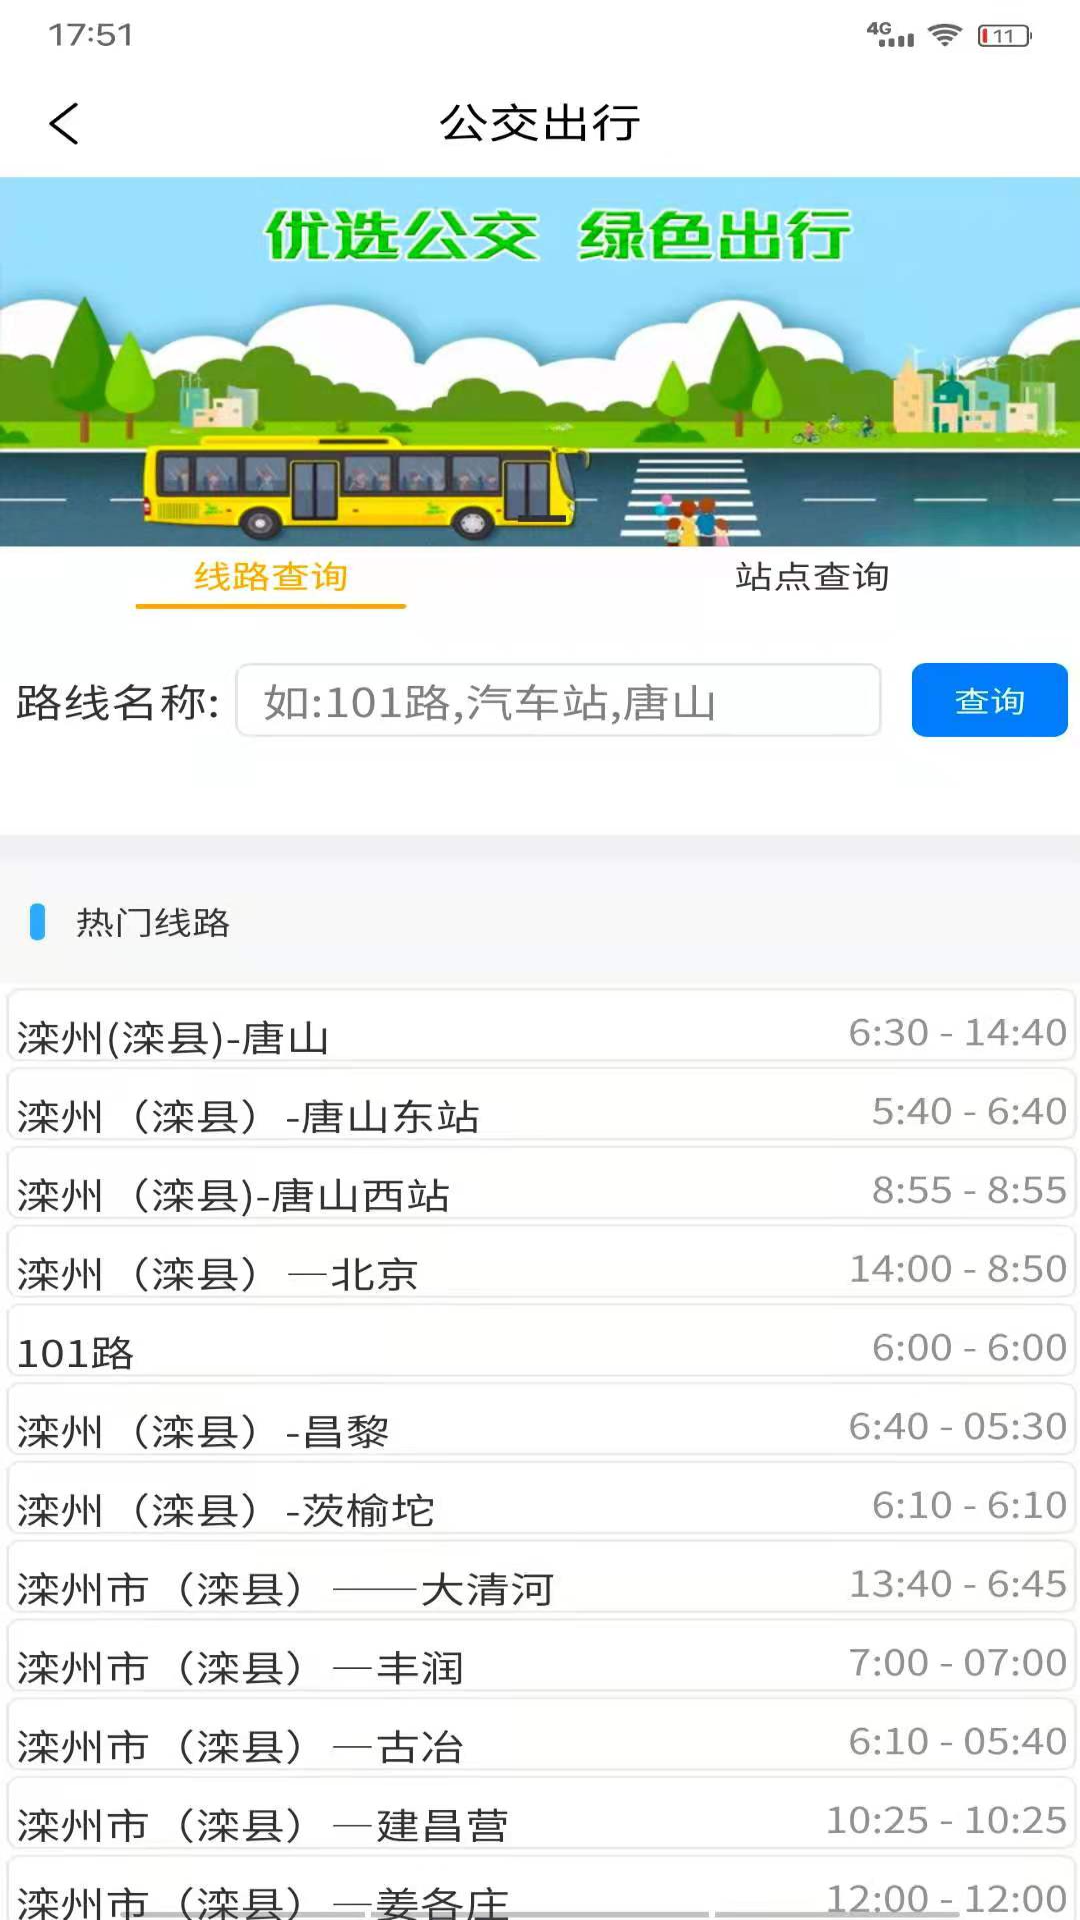Screen dimensions: 1080x1920
Task: Open the 滦州(滦县)-唐山 route
Action: click(x=540, y=1030)
